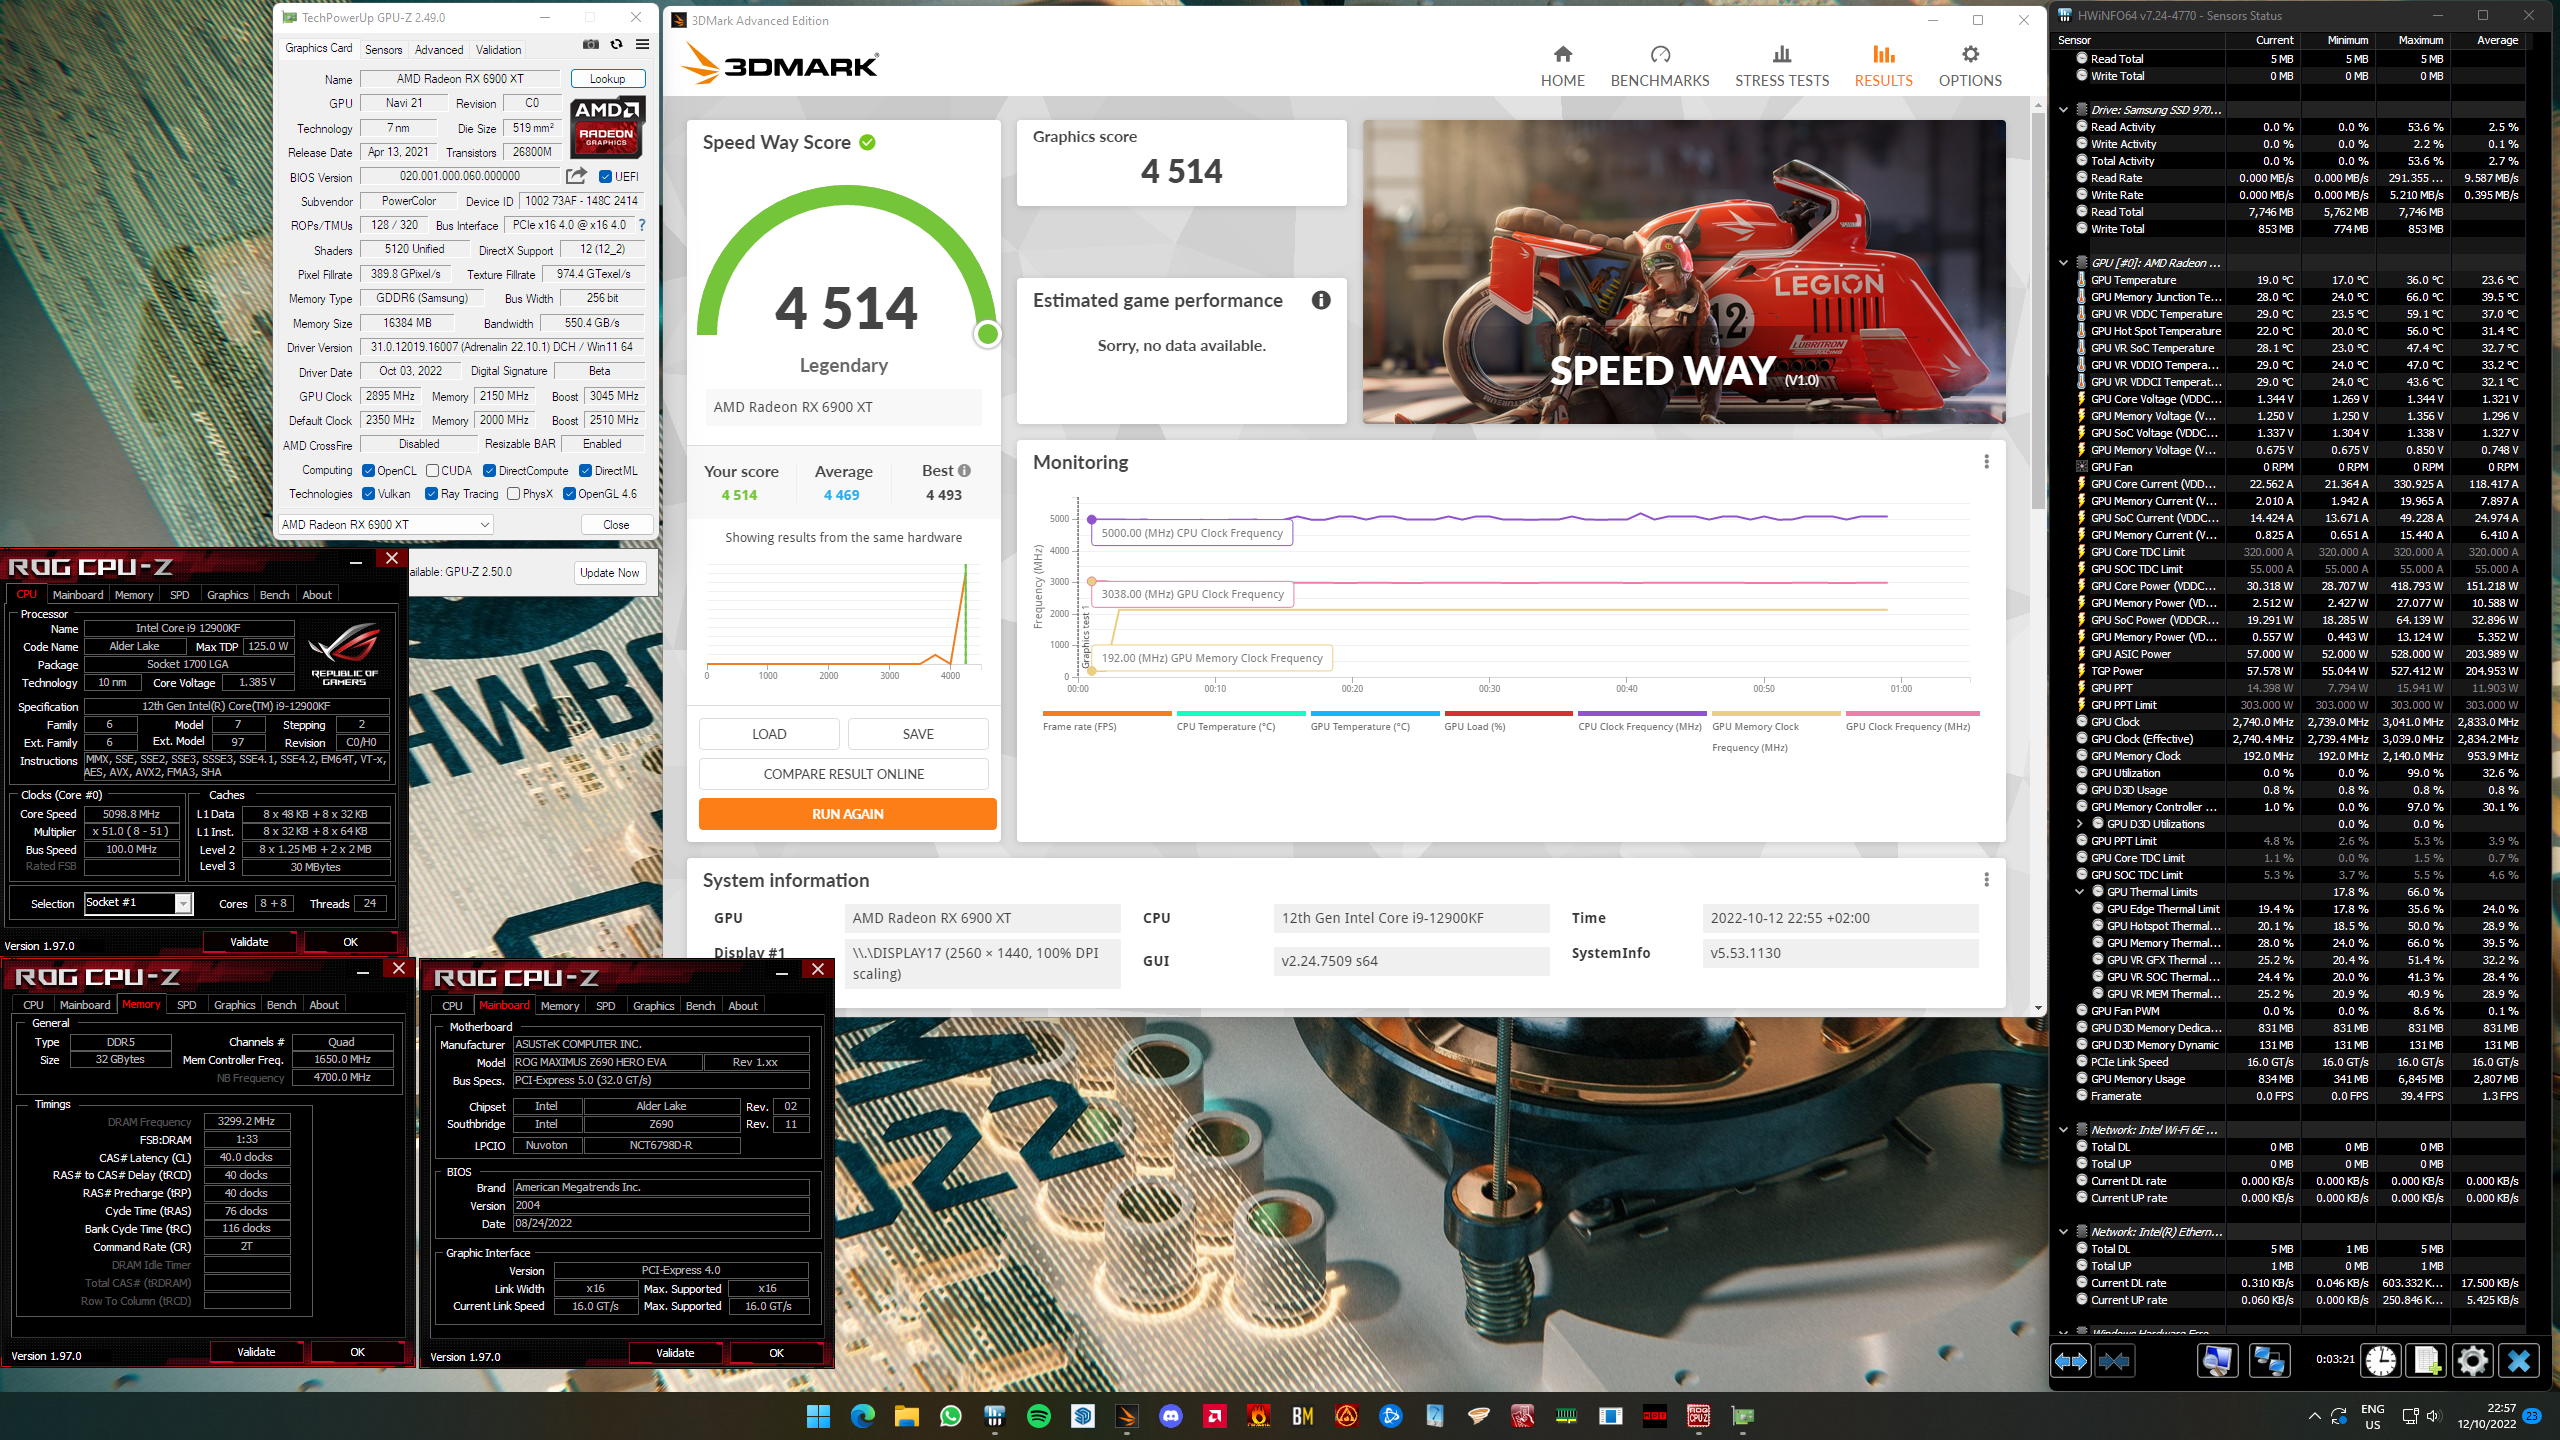Refresh GPU-Z data

pos(617,45)
